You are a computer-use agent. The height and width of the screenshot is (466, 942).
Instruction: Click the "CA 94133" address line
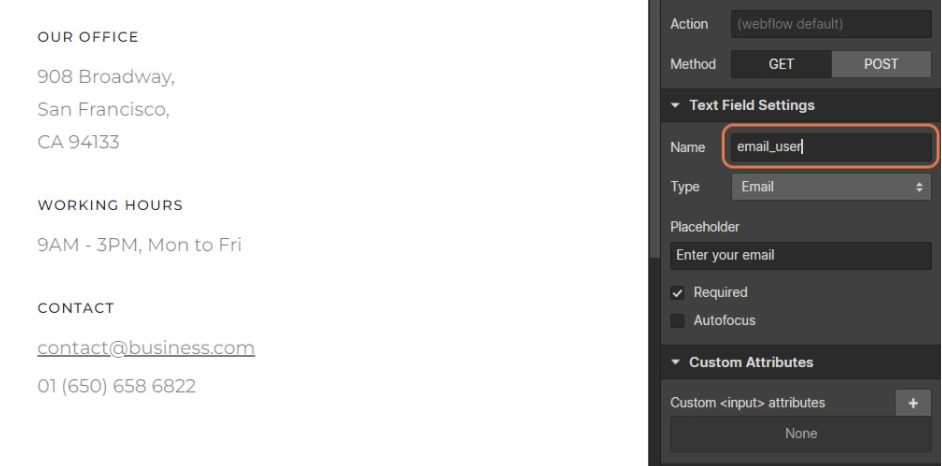pos(78,142)
